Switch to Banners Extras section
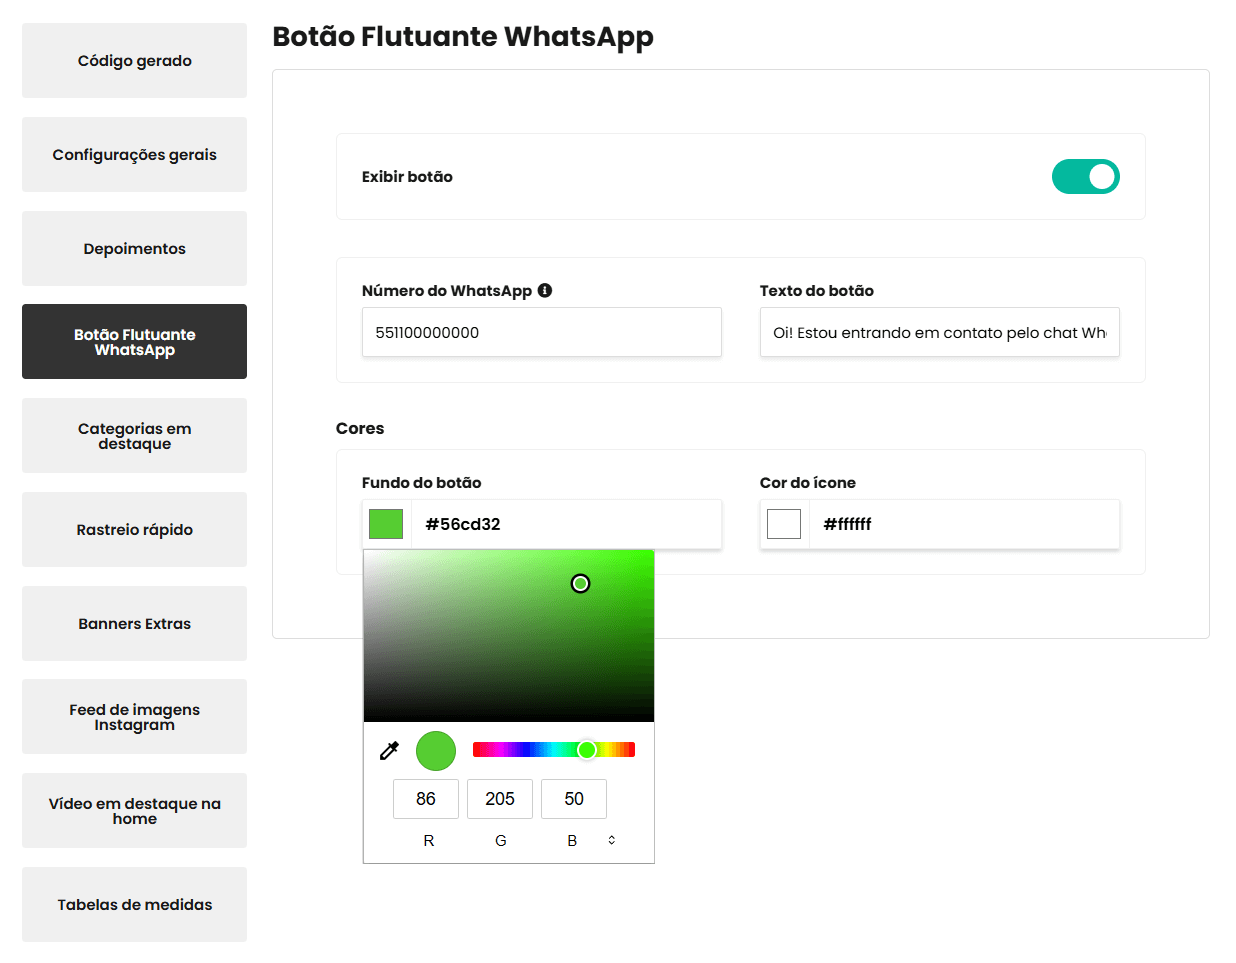The height and width of the screenshot is (963, 1236). click(135, 624)
